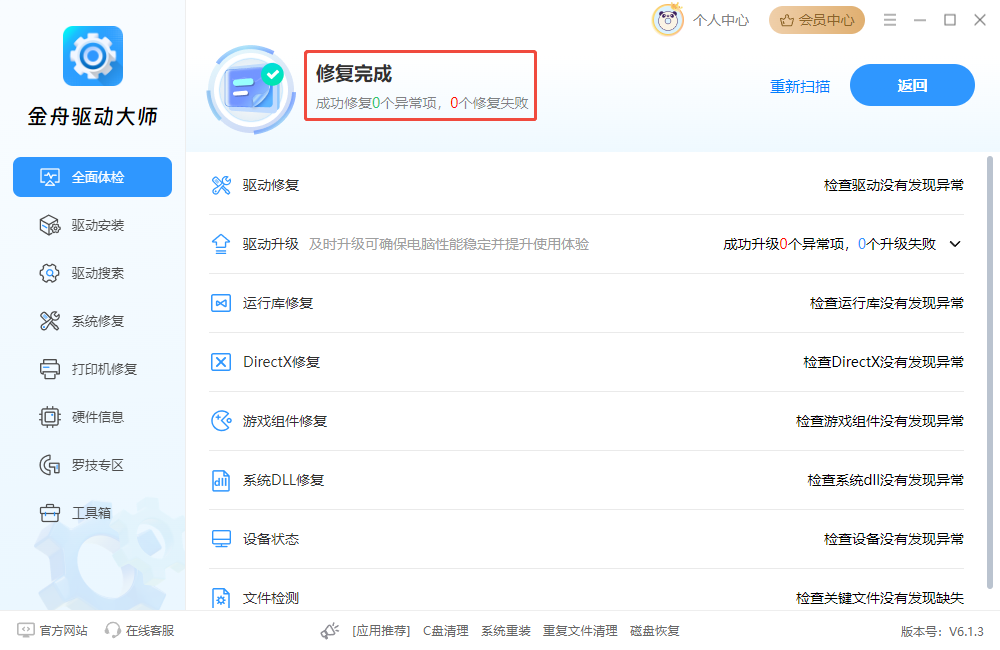Click the 驱动修复 tools icon in list
Screen dimensions: 1000x650
221,186
